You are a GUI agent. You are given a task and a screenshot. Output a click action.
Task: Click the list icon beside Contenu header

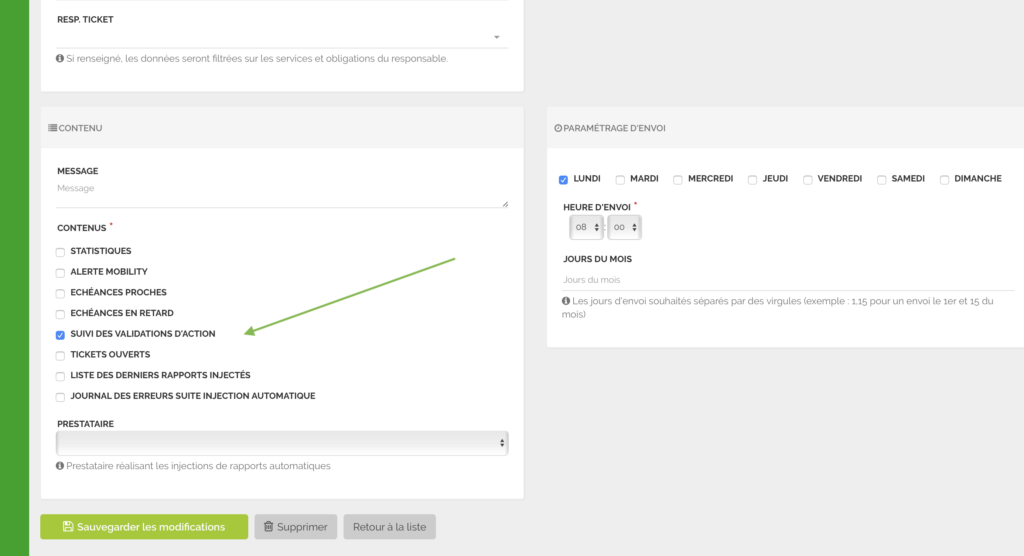click(x=53, y=128)
